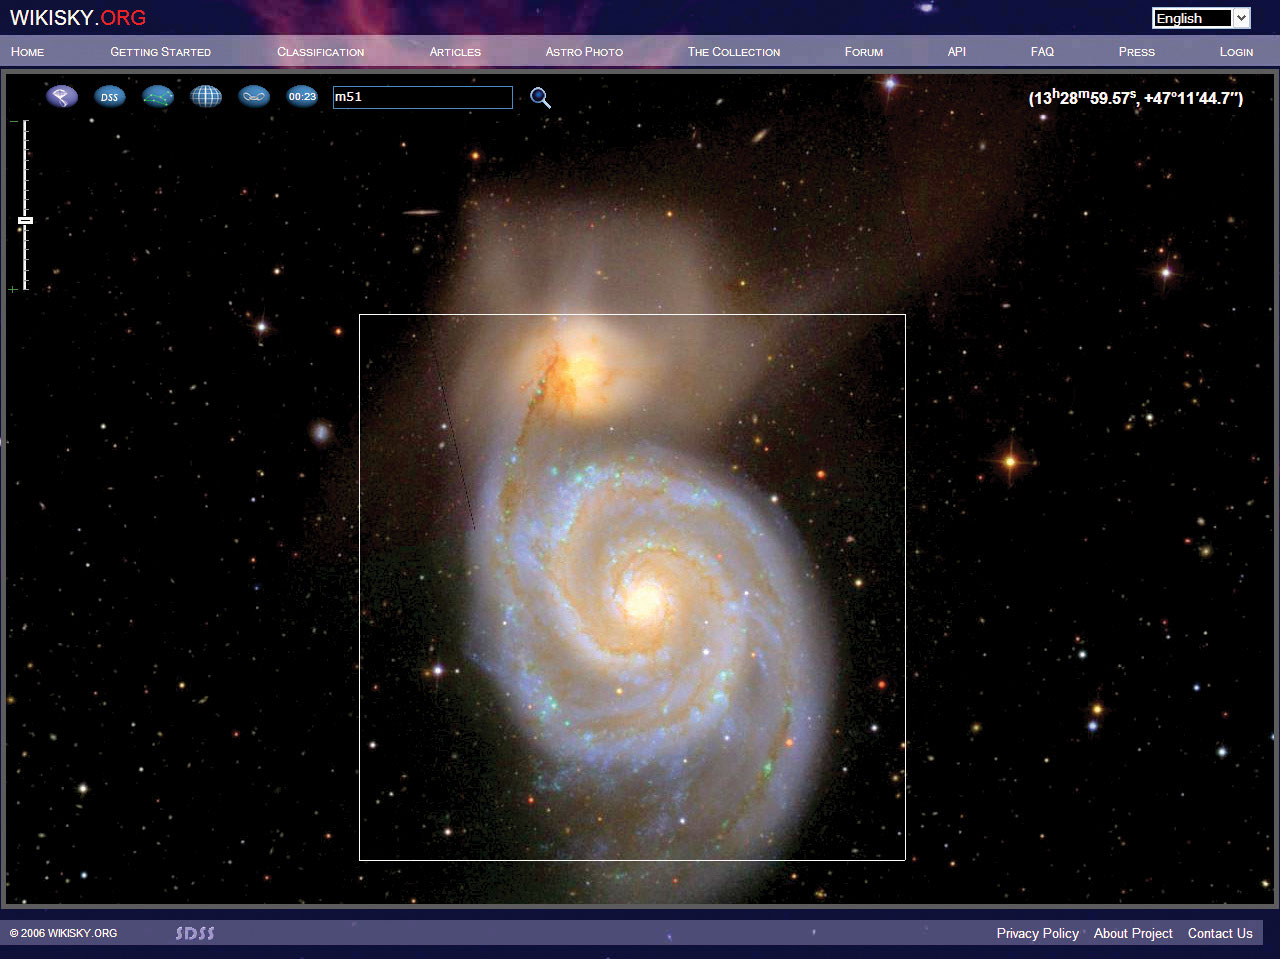Click the Login link
Viewport: 1280px width, 959px height.
1236,51
